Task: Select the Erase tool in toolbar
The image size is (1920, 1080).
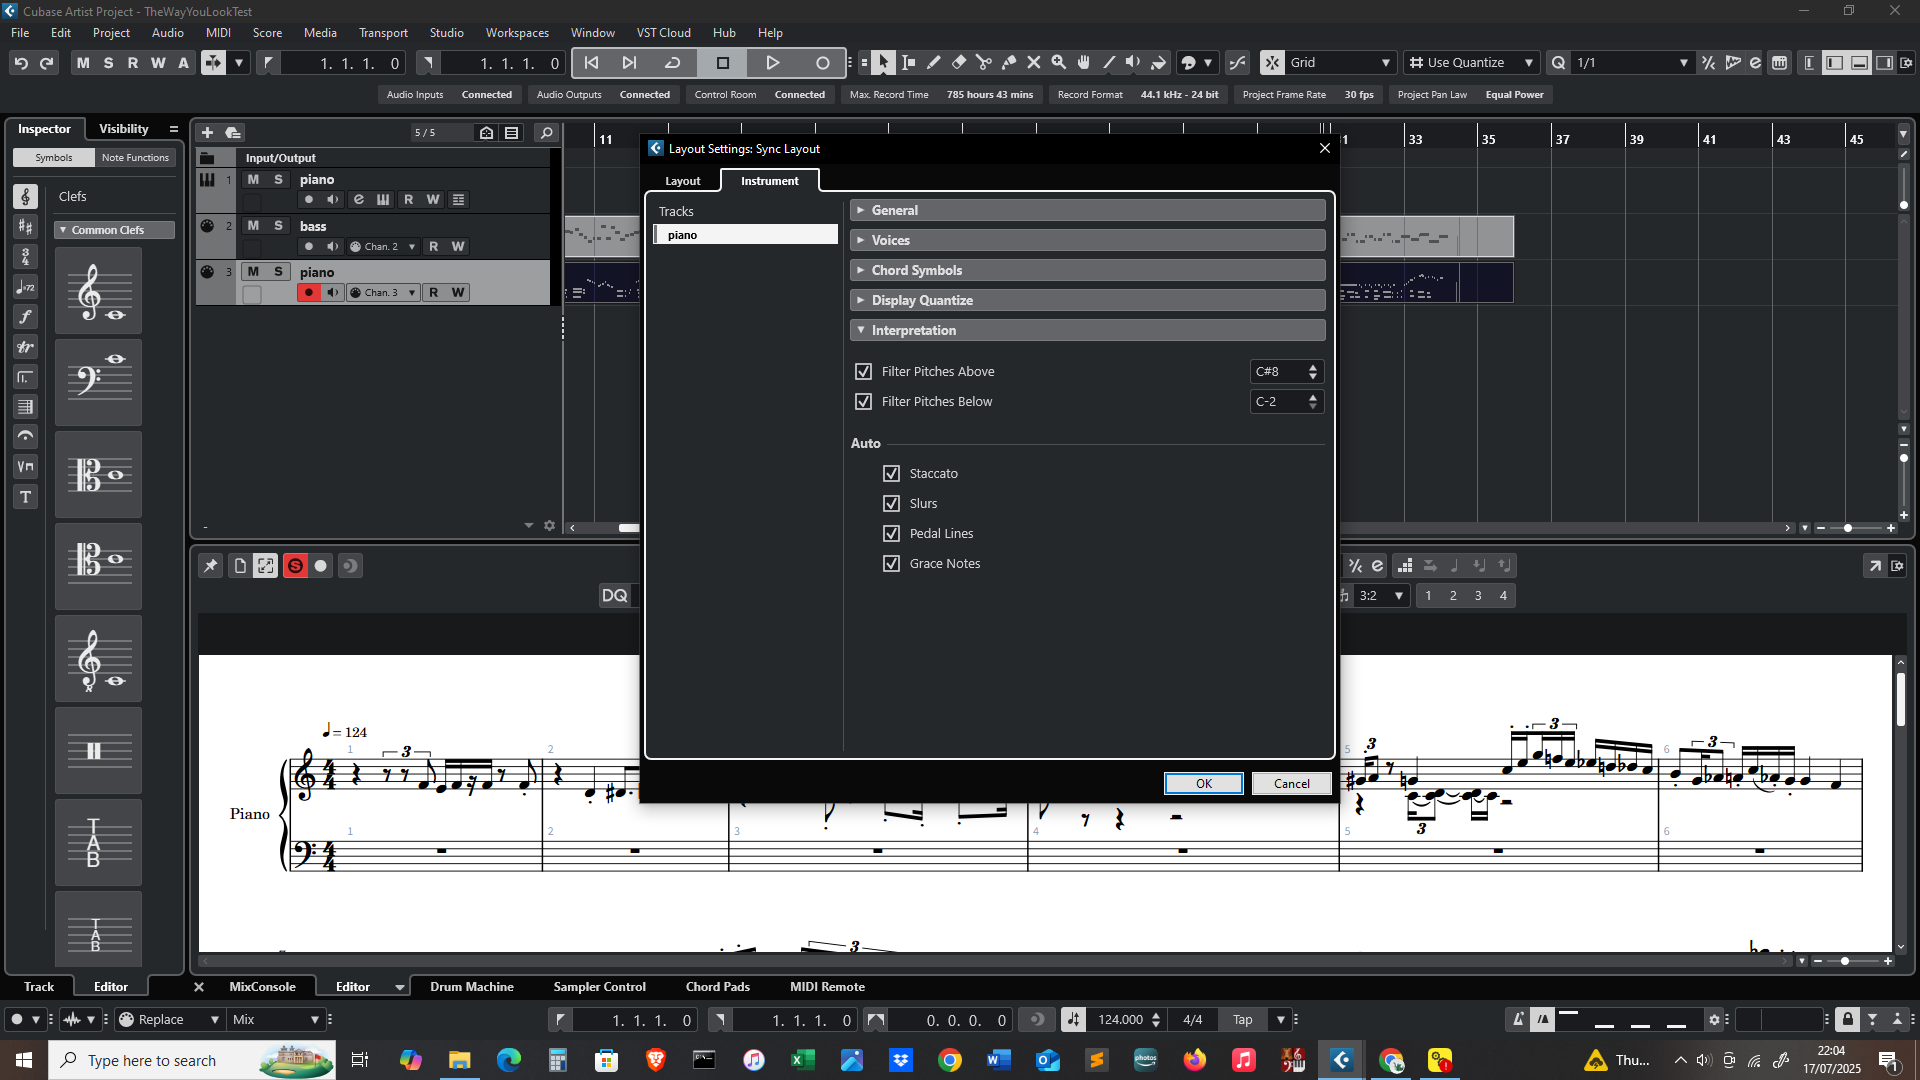Action: tap(958, 62)
